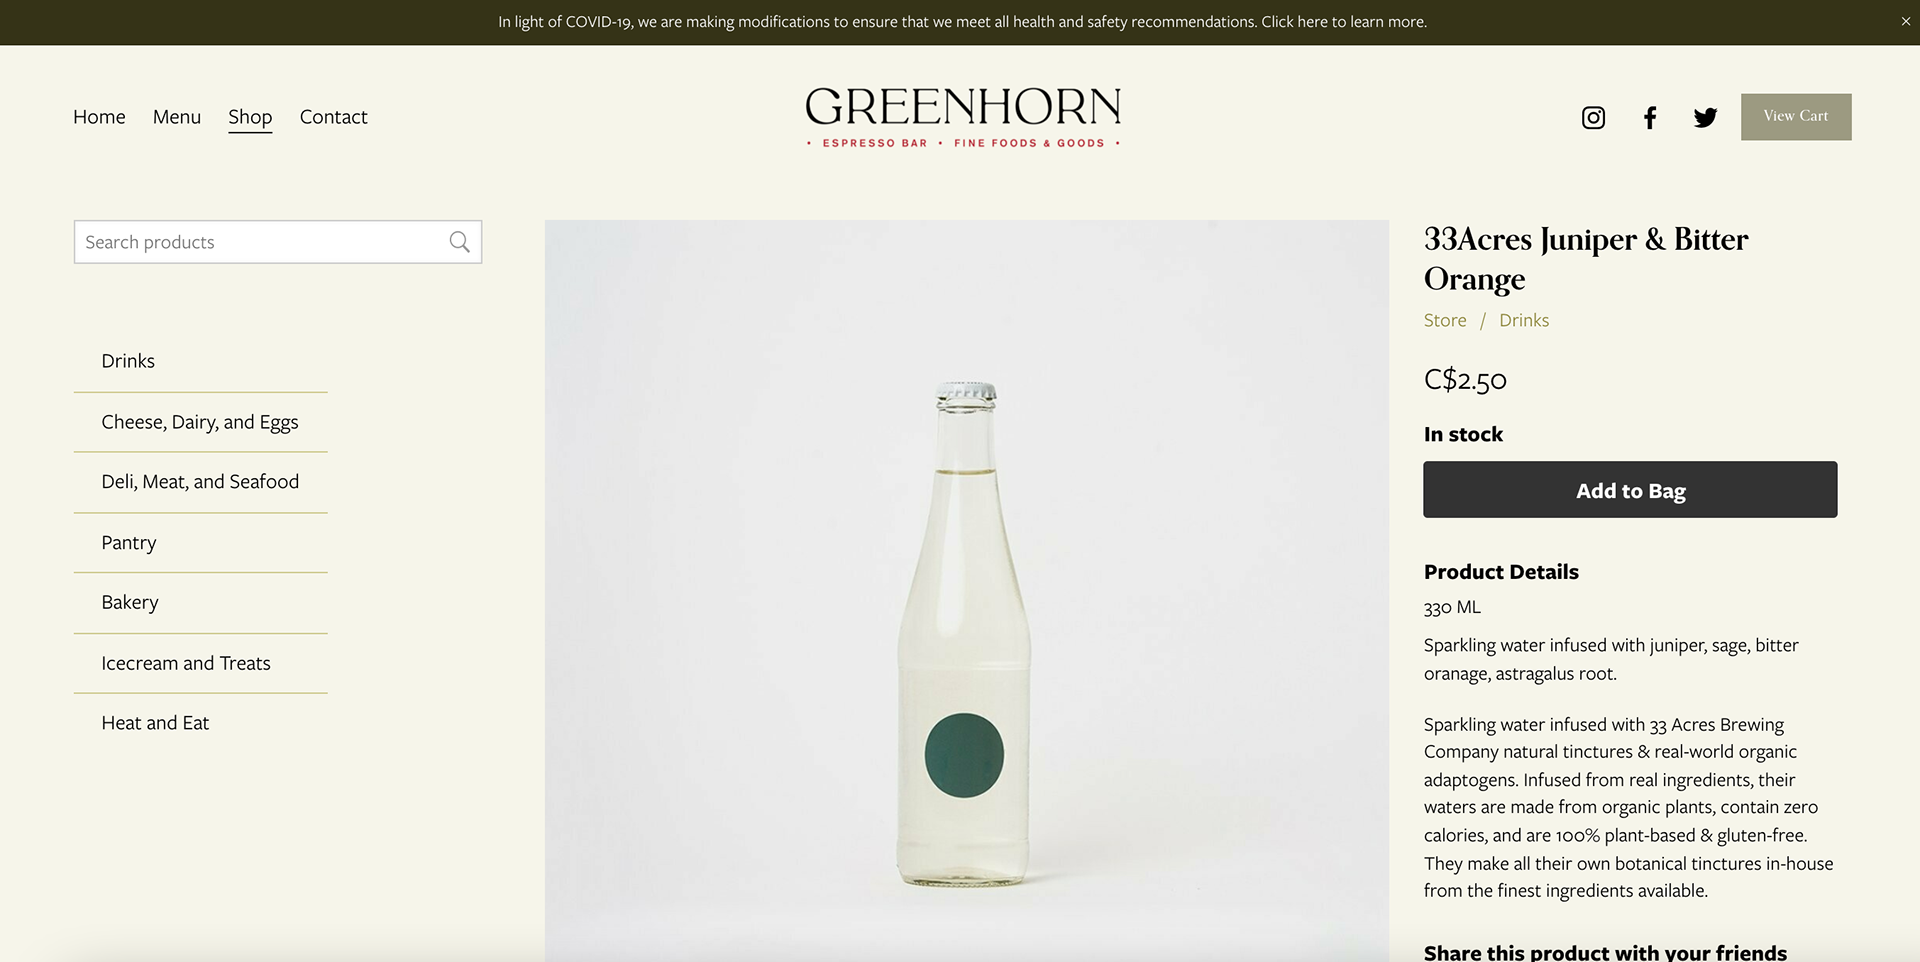Open the Facebook page icon
Viewport: 1920px width, 962px height.
(1650, 118)
